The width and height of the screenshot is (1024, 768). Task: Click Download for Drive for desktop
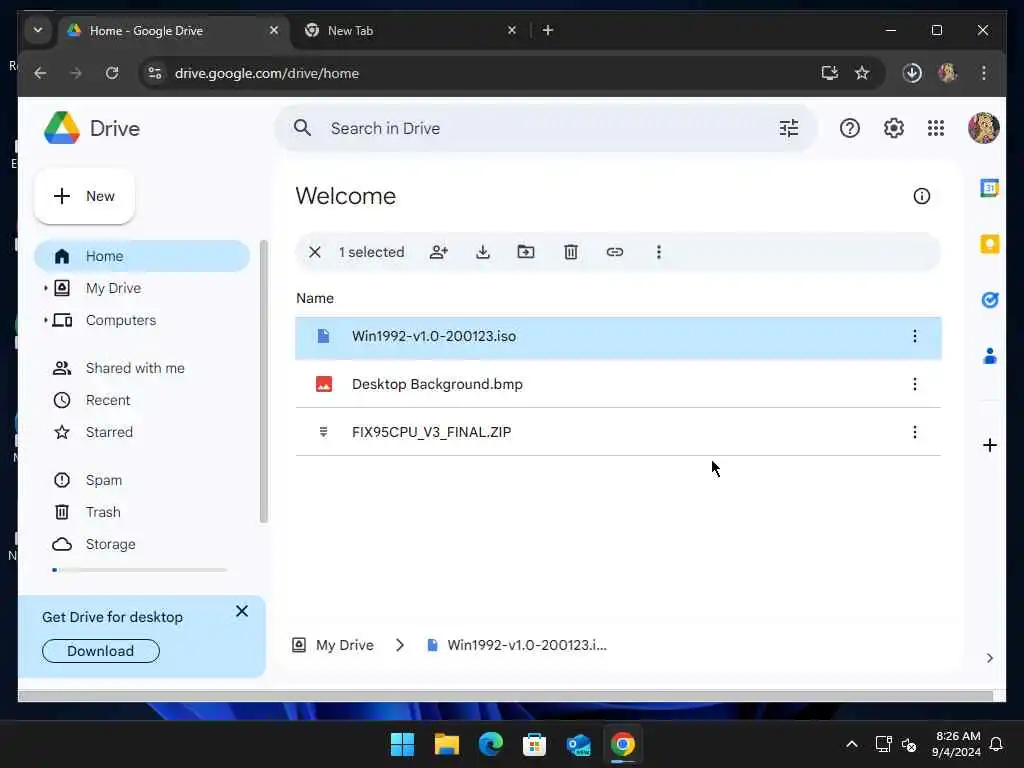pos(101,651)
